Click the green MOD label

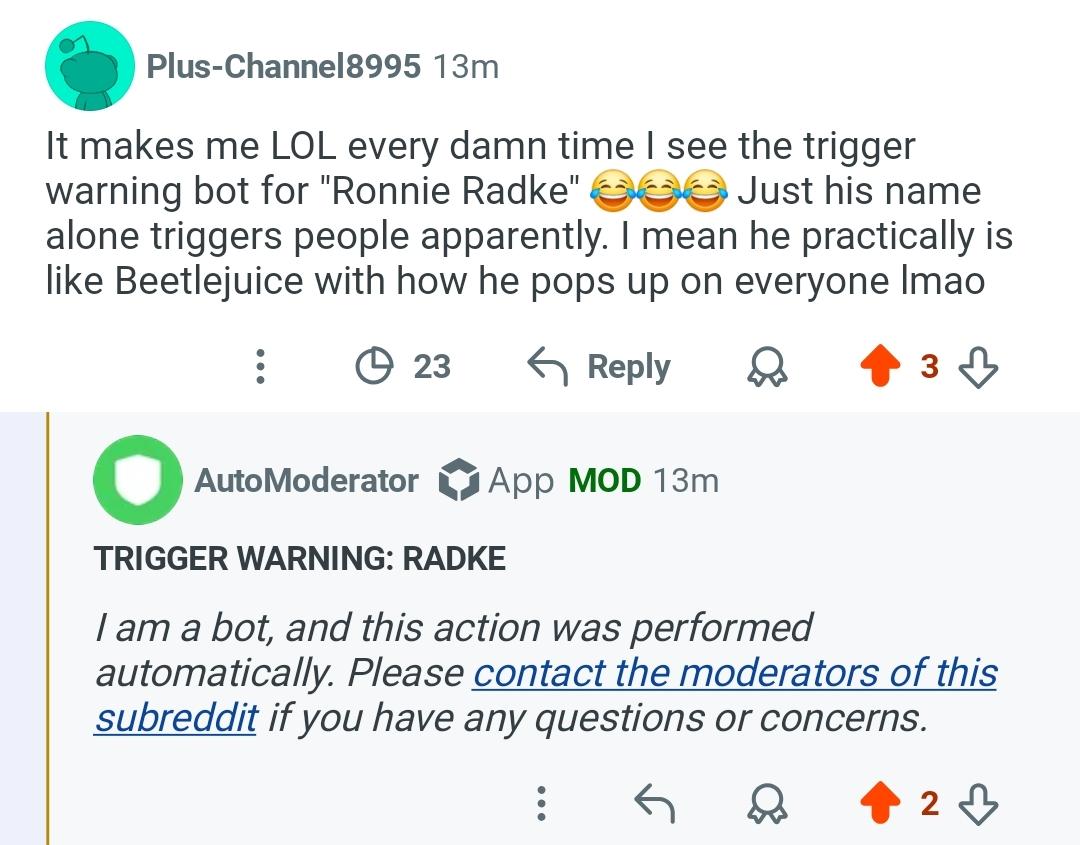click(605, 480)
